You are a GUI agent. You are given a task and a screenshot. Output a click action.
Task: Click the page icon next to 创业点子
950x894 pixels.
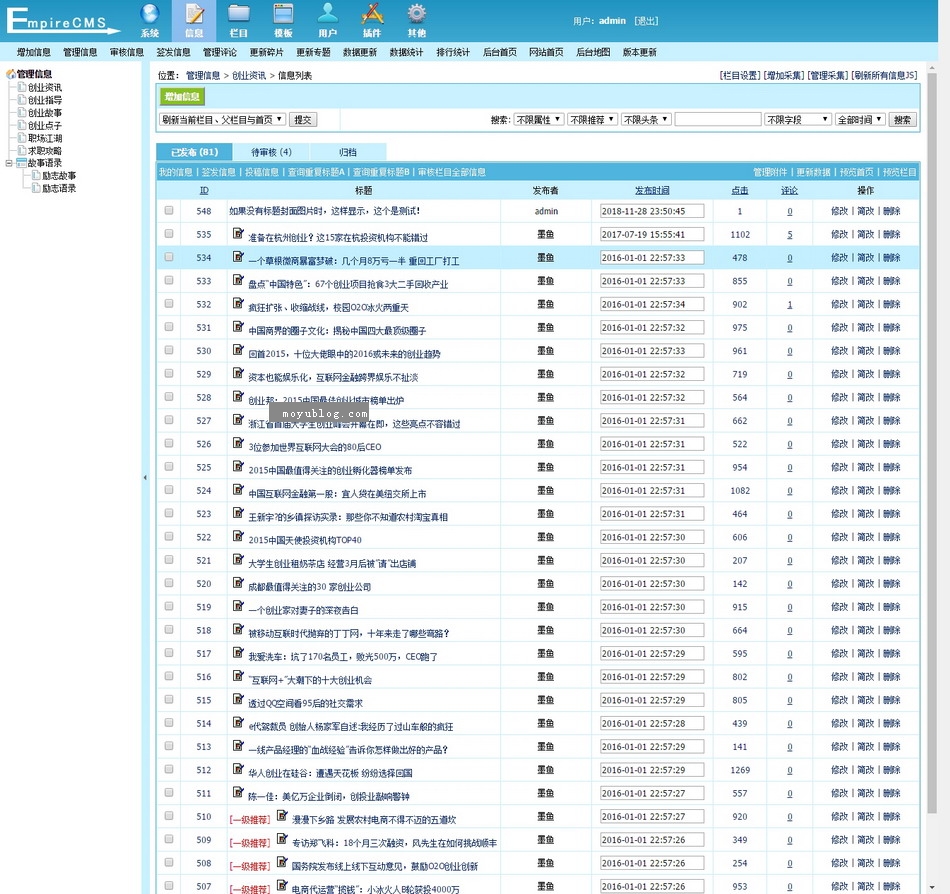click(x=22, y=125)
